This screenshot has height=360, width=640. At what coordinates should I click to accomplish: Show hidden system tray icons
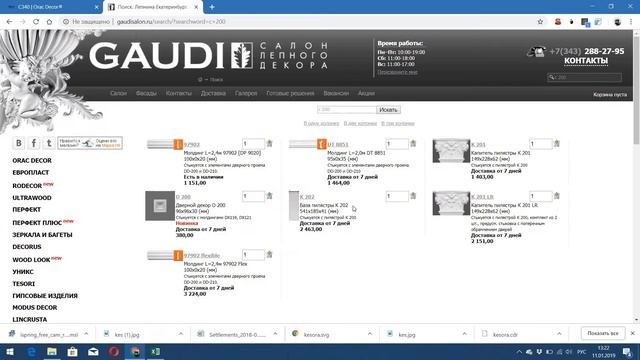tap(519, 352)
